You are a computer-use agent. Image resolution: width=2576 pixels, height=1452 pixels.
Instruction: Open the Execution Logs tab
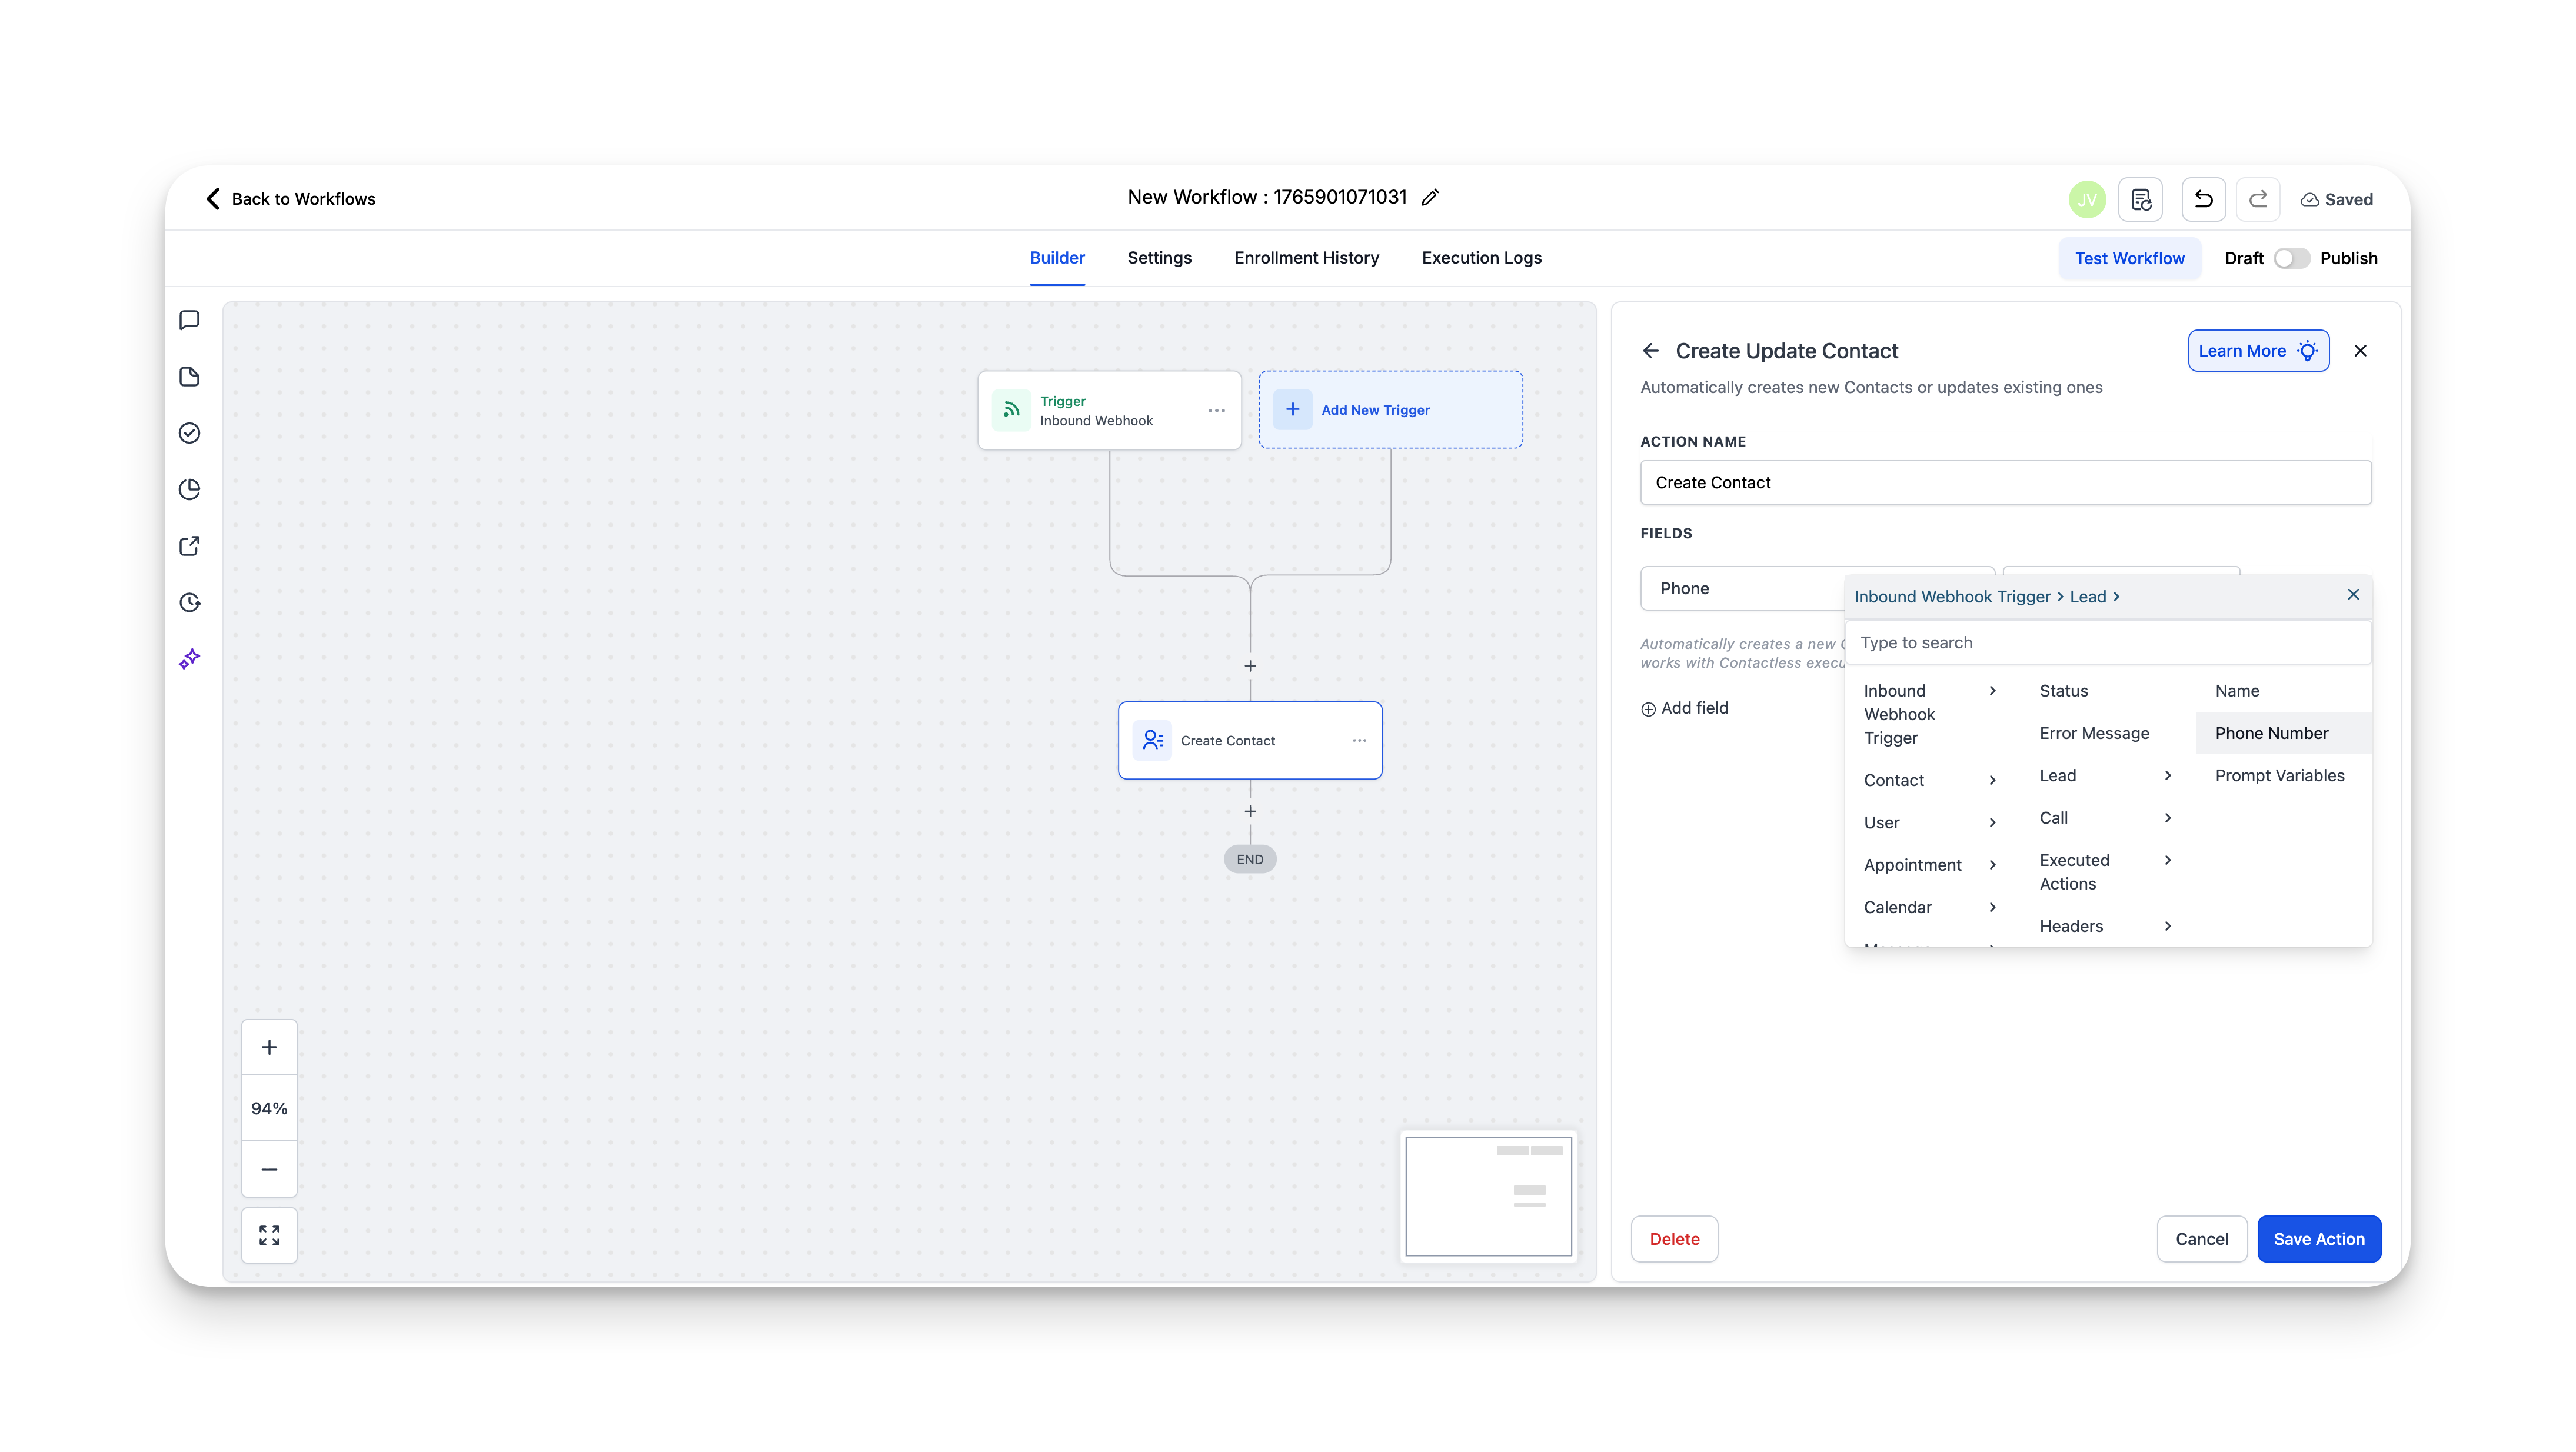click(x=1481, y=258)
